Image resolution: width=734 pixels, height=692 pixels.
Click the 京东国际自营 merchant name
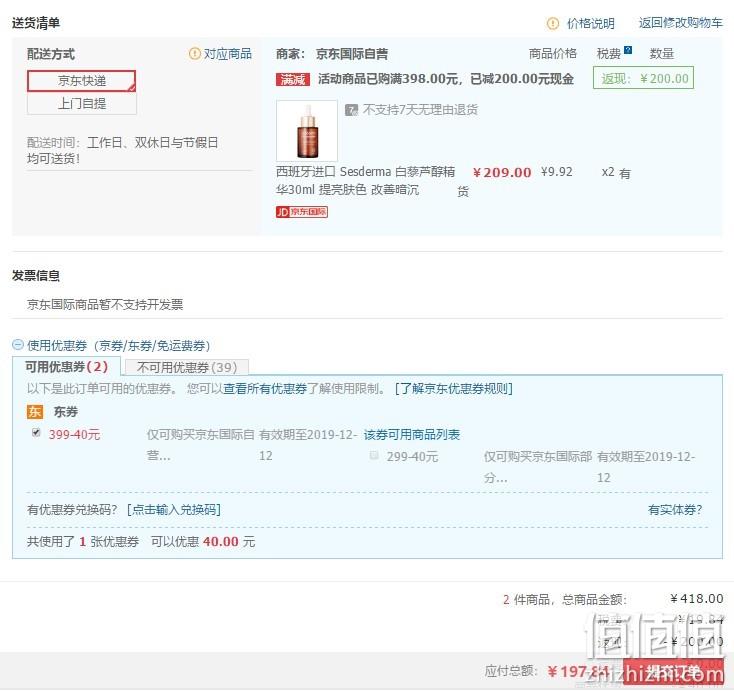point(352,54)
